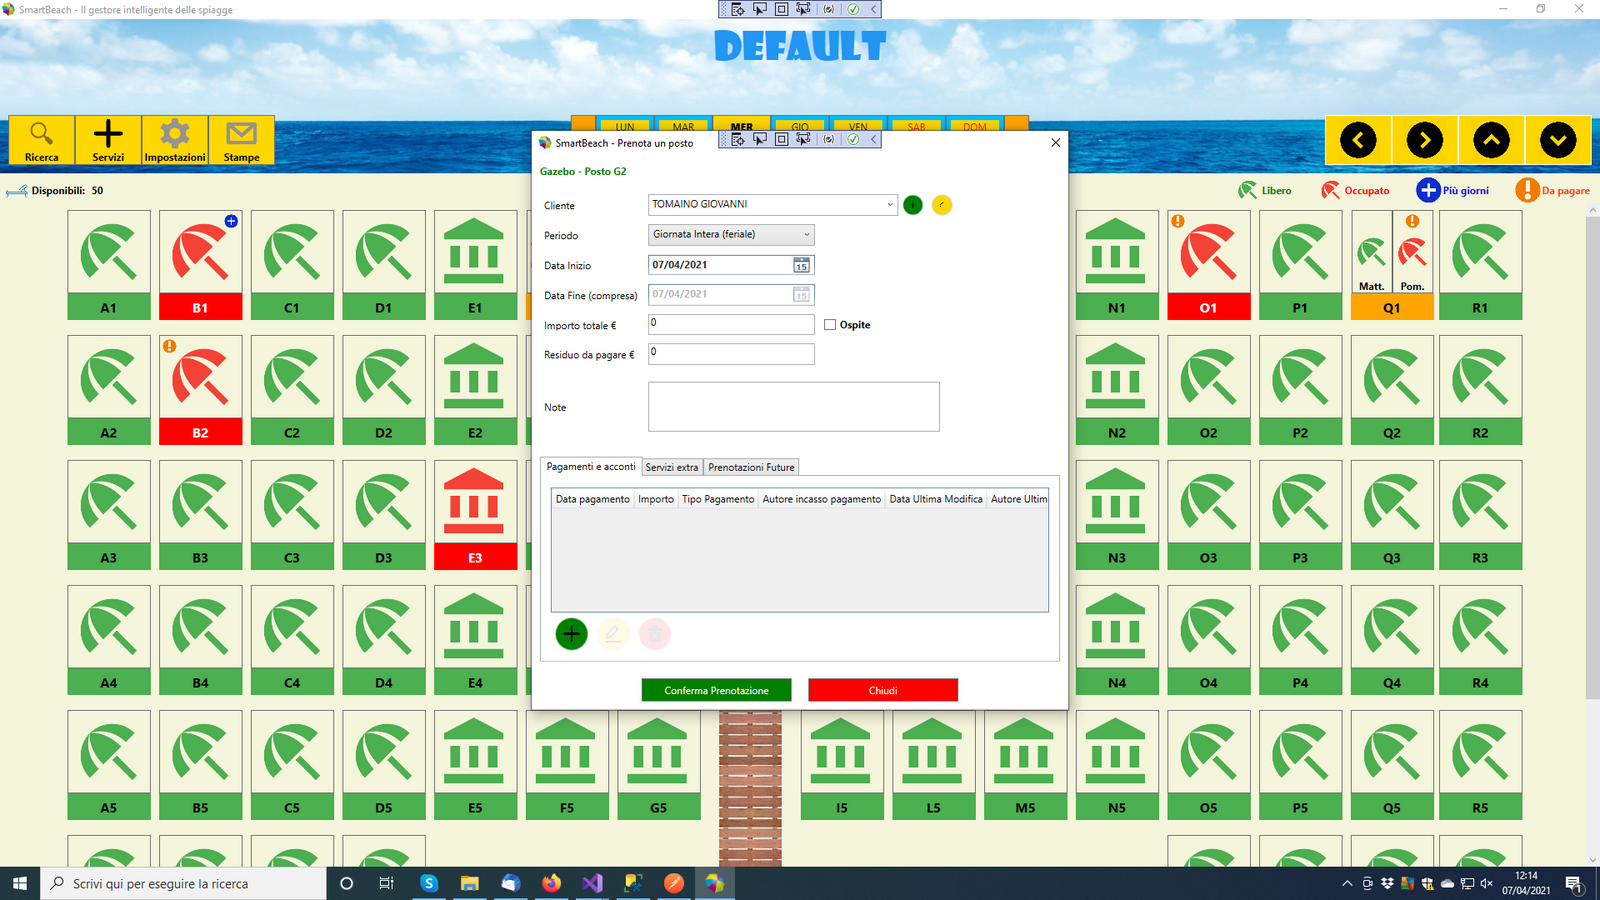Open the Stampe print icon
Screen dimensions: 1600x900
(x=241, y=140)
